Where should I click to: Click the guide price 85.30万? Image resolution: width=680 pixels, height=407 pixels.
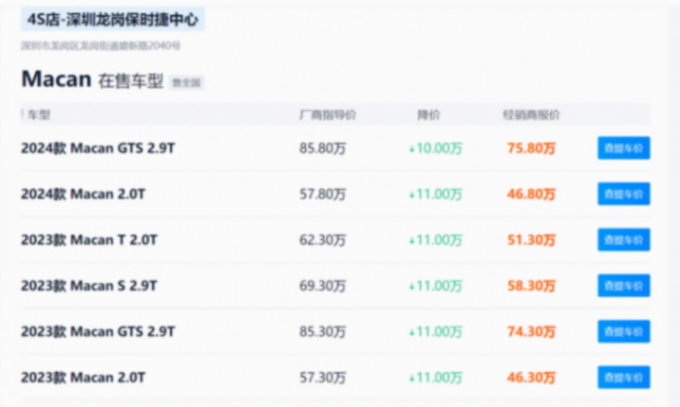[323, 332]
